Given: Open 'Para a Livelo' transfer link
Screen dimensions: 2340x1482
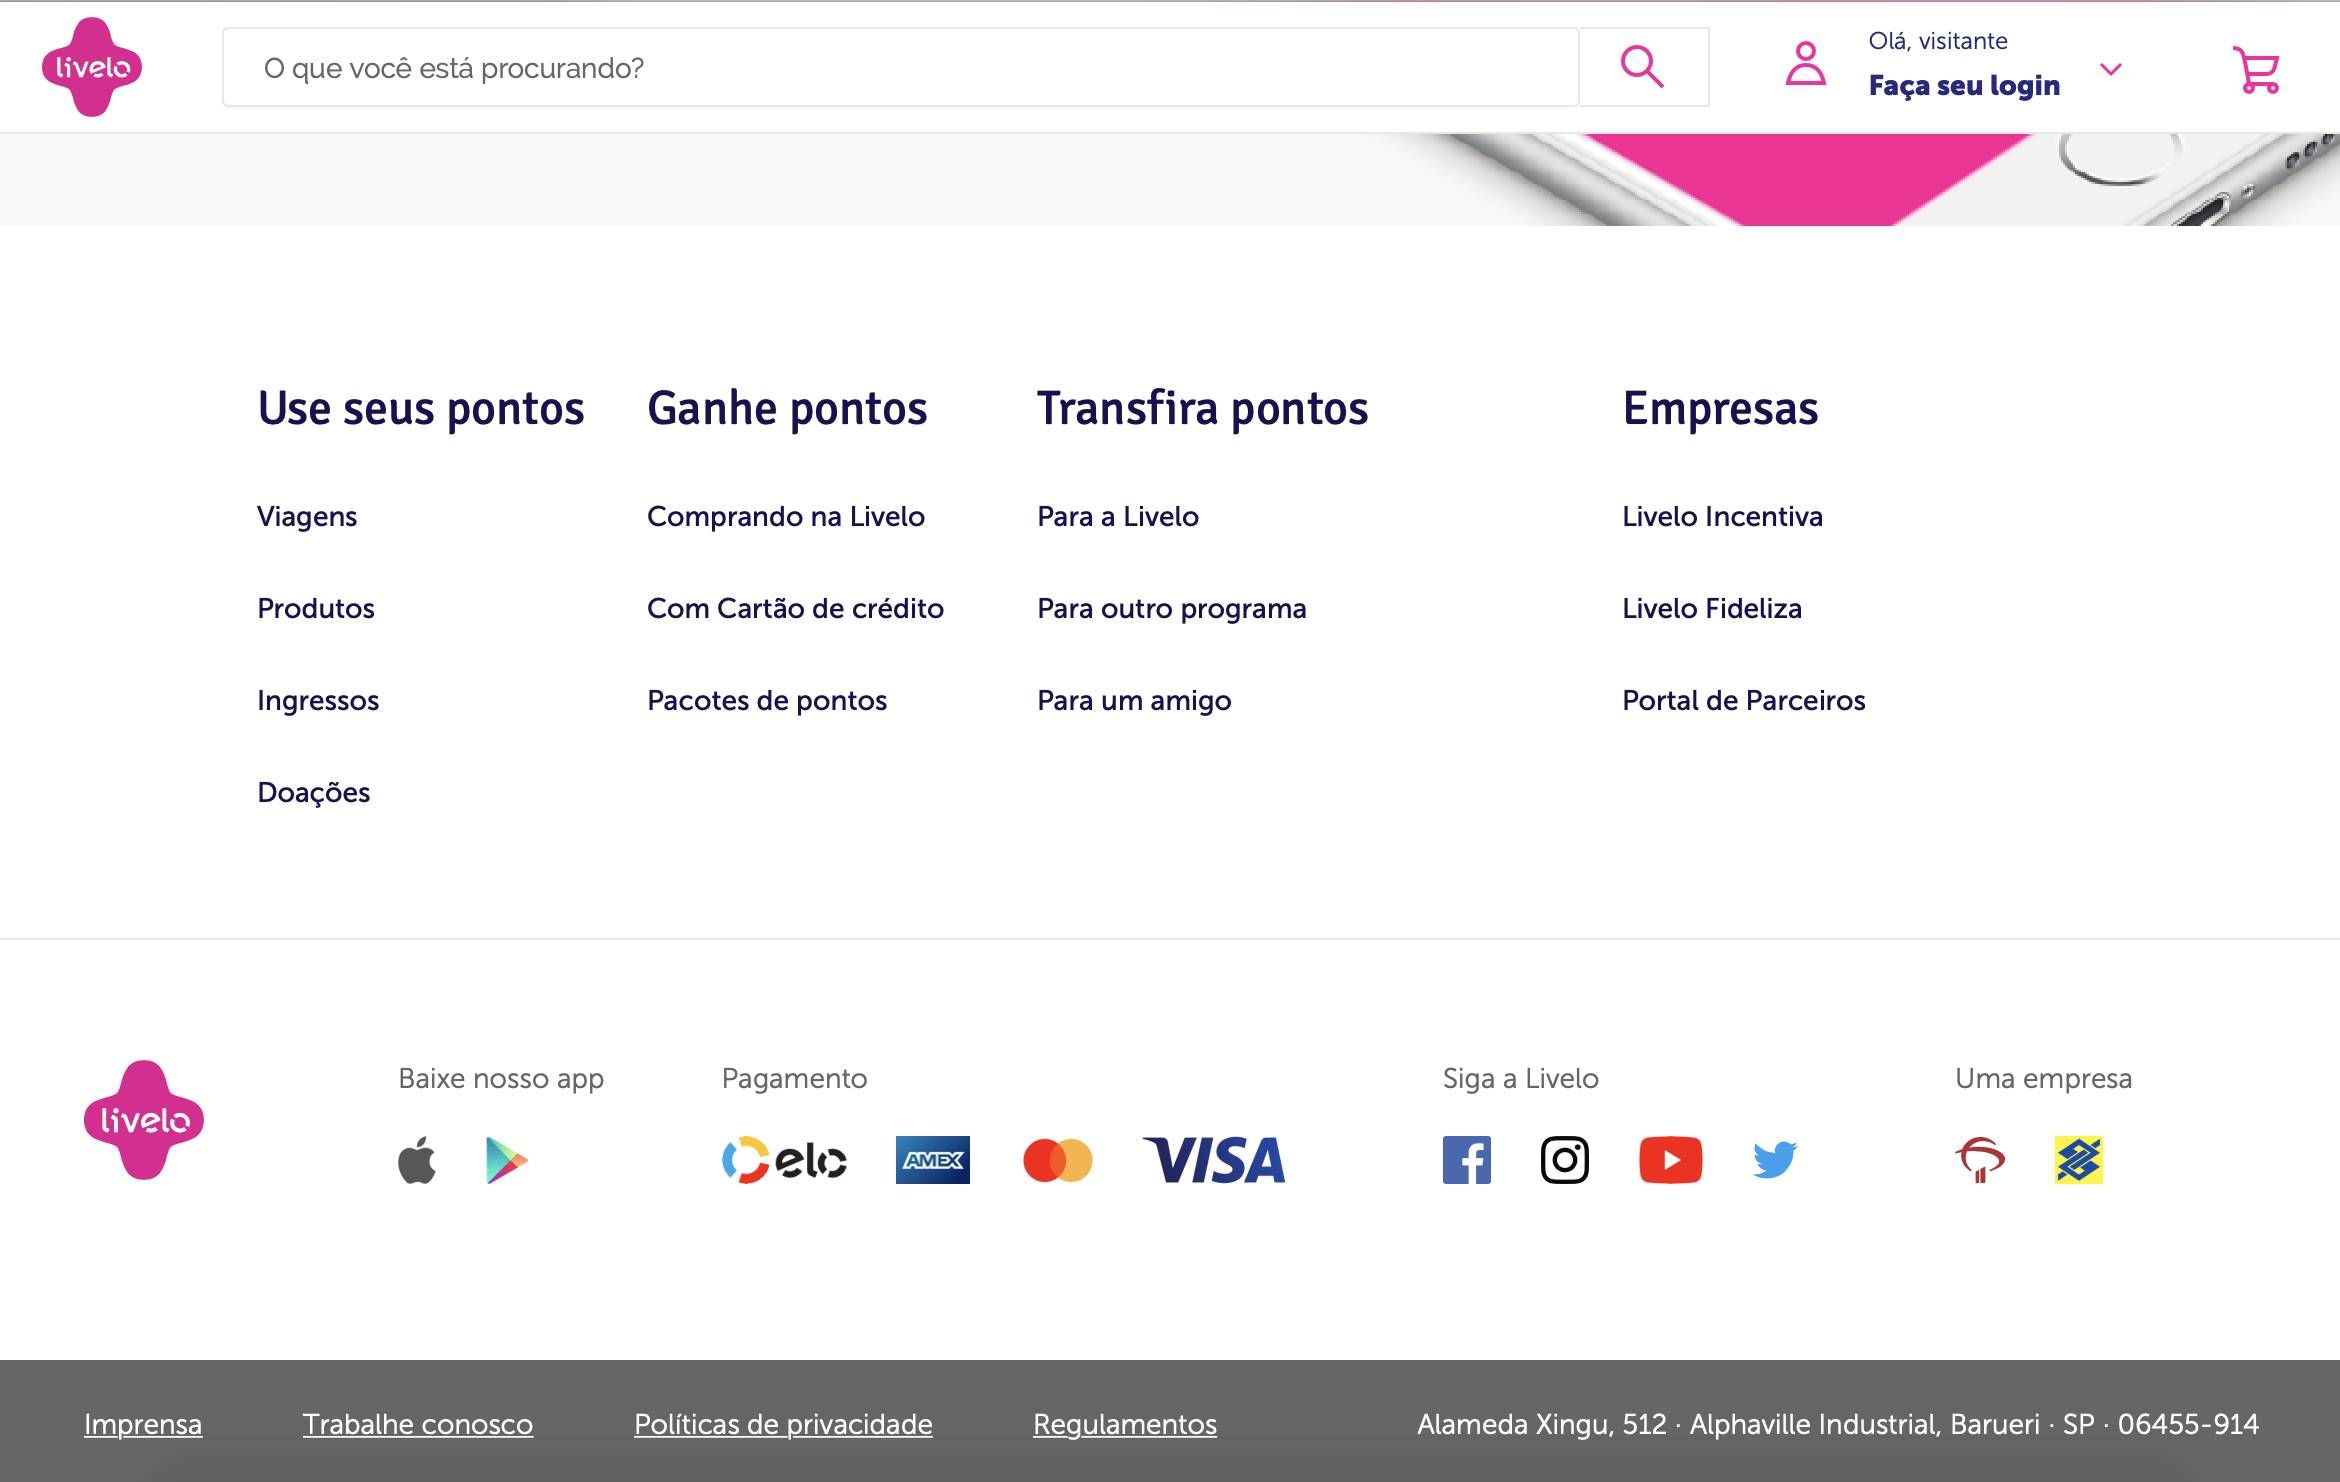Looking at the screenshot, I should (1118, 517).
